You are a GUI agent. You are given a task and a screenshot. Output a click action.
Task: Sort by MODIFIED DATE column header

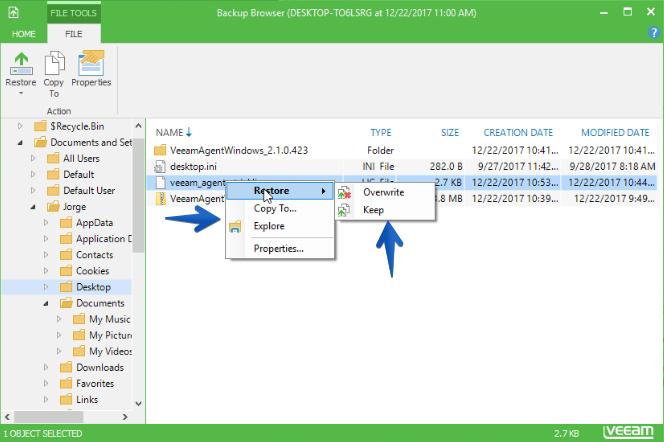(615, 133)
